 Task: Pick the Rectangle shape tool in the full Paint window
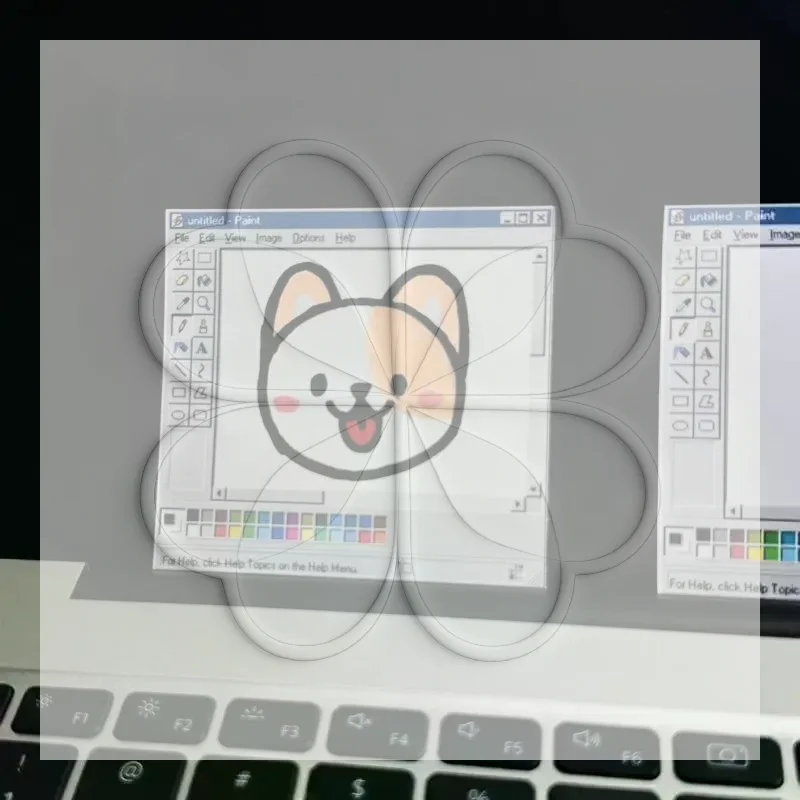tap(179, 392)
